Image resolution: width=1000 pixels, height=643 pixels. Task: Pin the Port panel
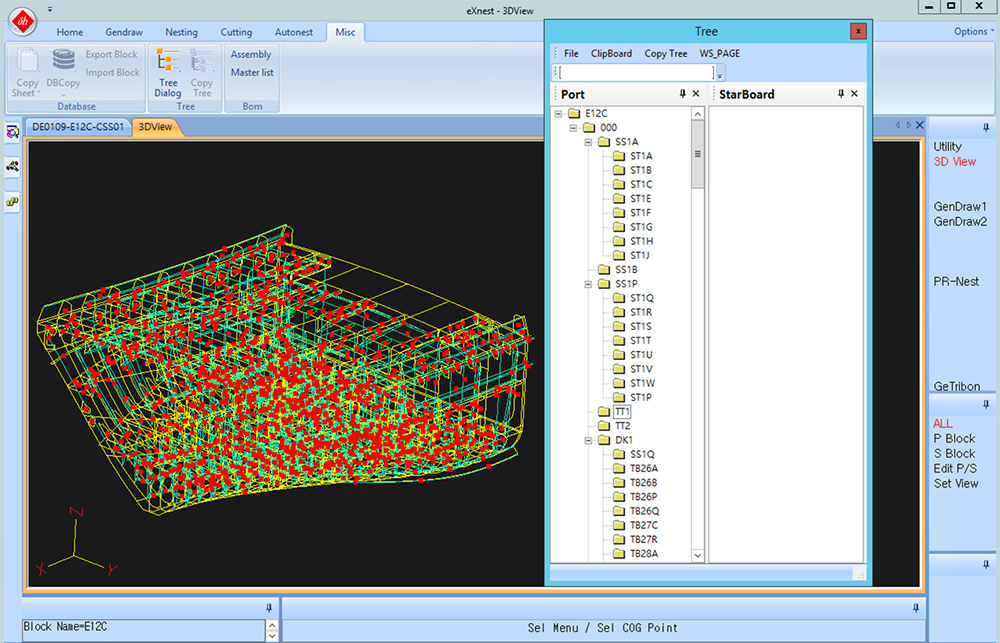682,94
